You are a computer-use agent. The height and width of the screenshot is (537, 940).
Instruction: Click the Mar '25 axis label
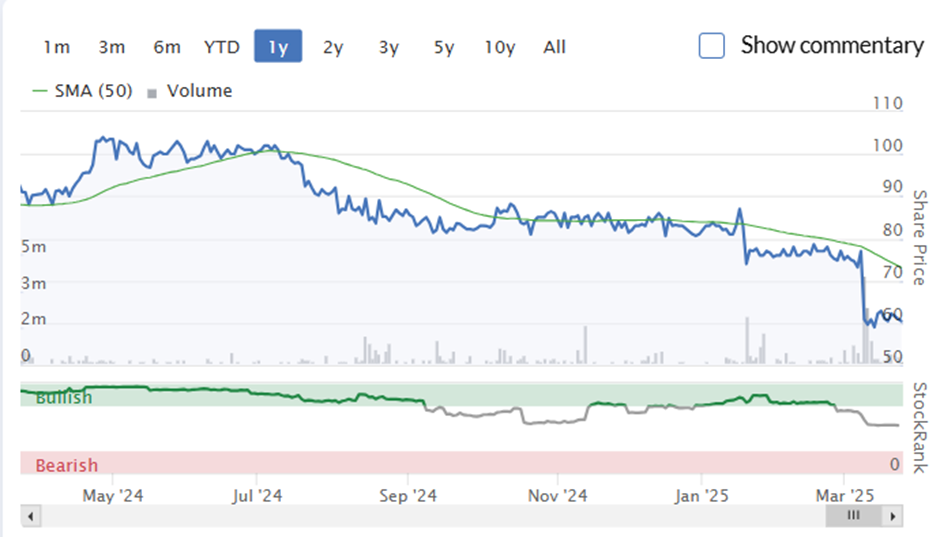[x=845, y=496]
